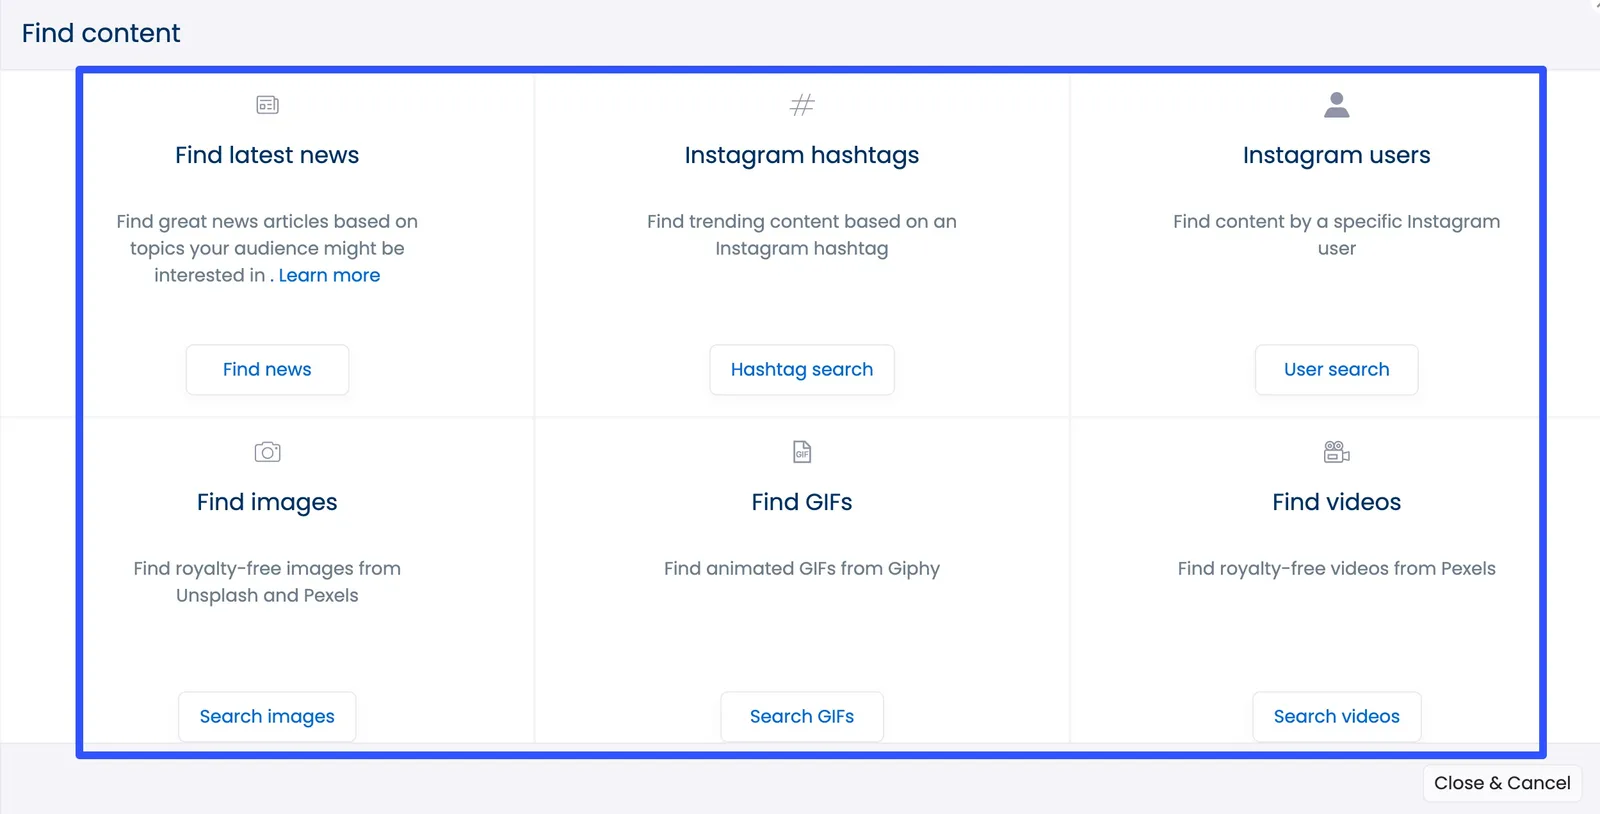Dismiss the dialog with Close & Cancel
This screenshot has width=1600, height=814.
pyautogui.click(x=1500, y=783)
